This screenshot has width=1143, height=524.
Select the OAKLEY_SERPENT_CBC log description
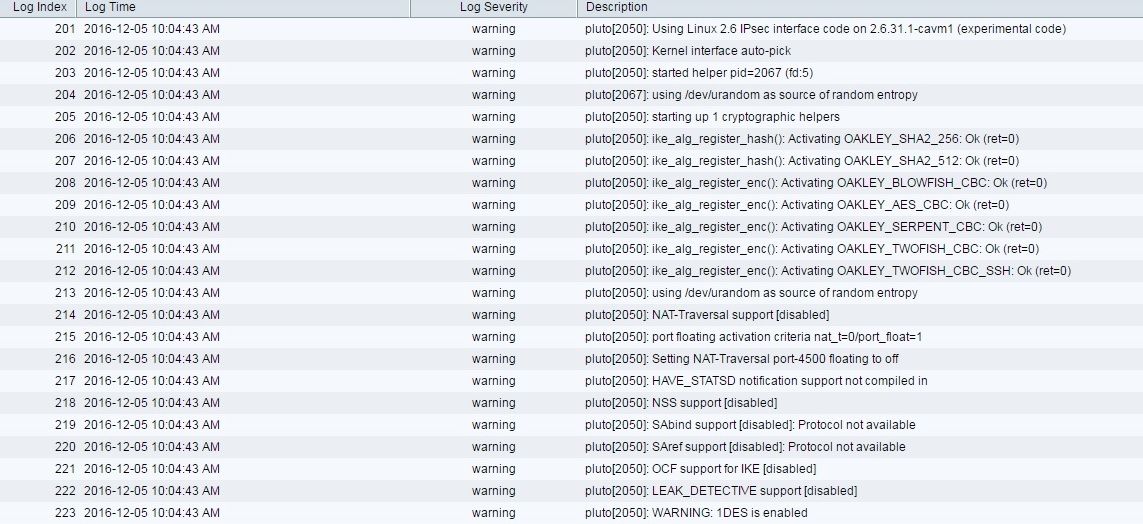click(x=813, y=227)
